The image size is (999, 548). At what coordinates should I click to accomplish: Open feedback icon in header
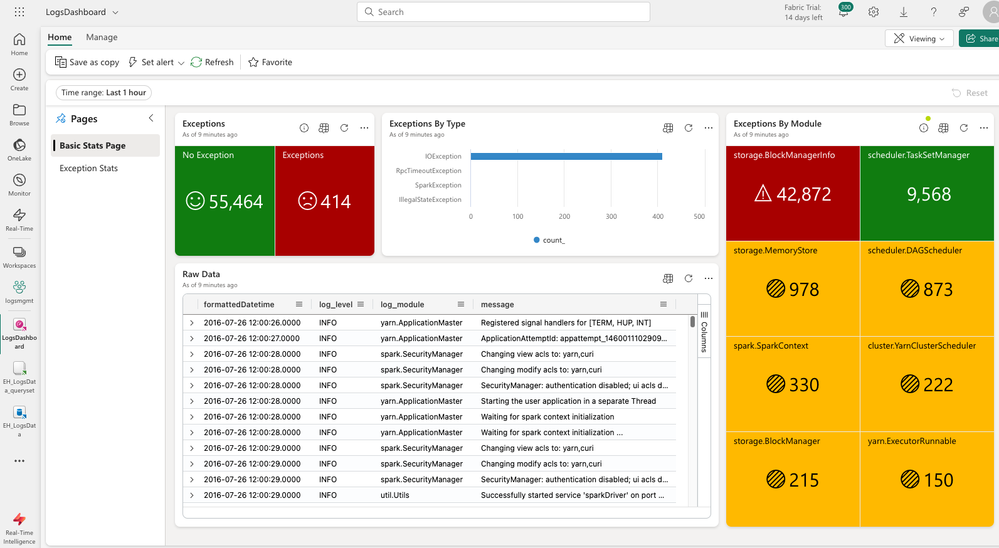click(963, 11)
